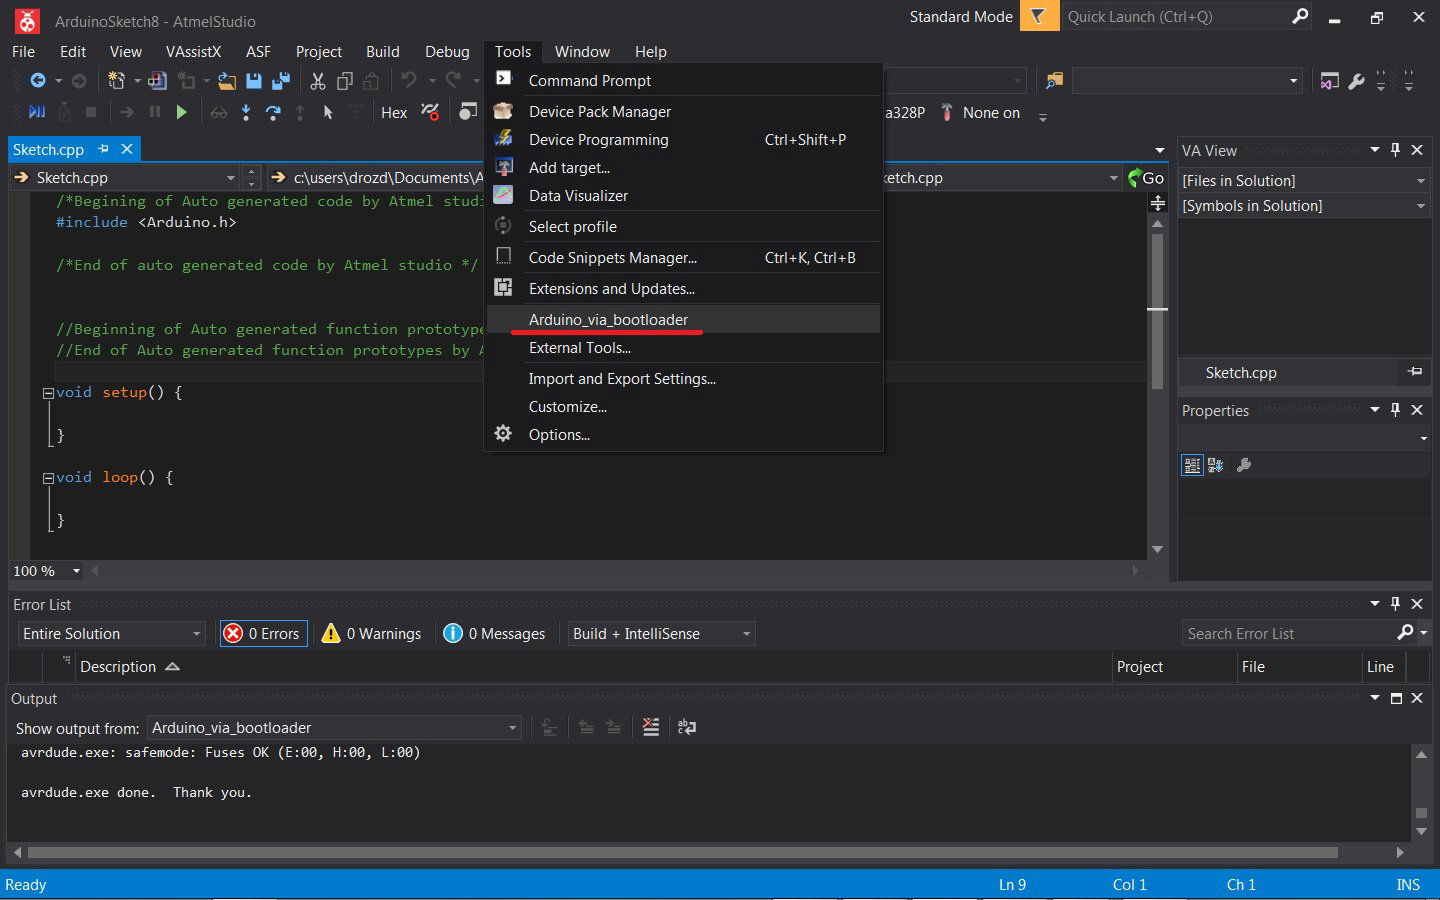
Task: Toggle the 0 Warnings filter
Action: pyautogui.click(x=372, y=633)
